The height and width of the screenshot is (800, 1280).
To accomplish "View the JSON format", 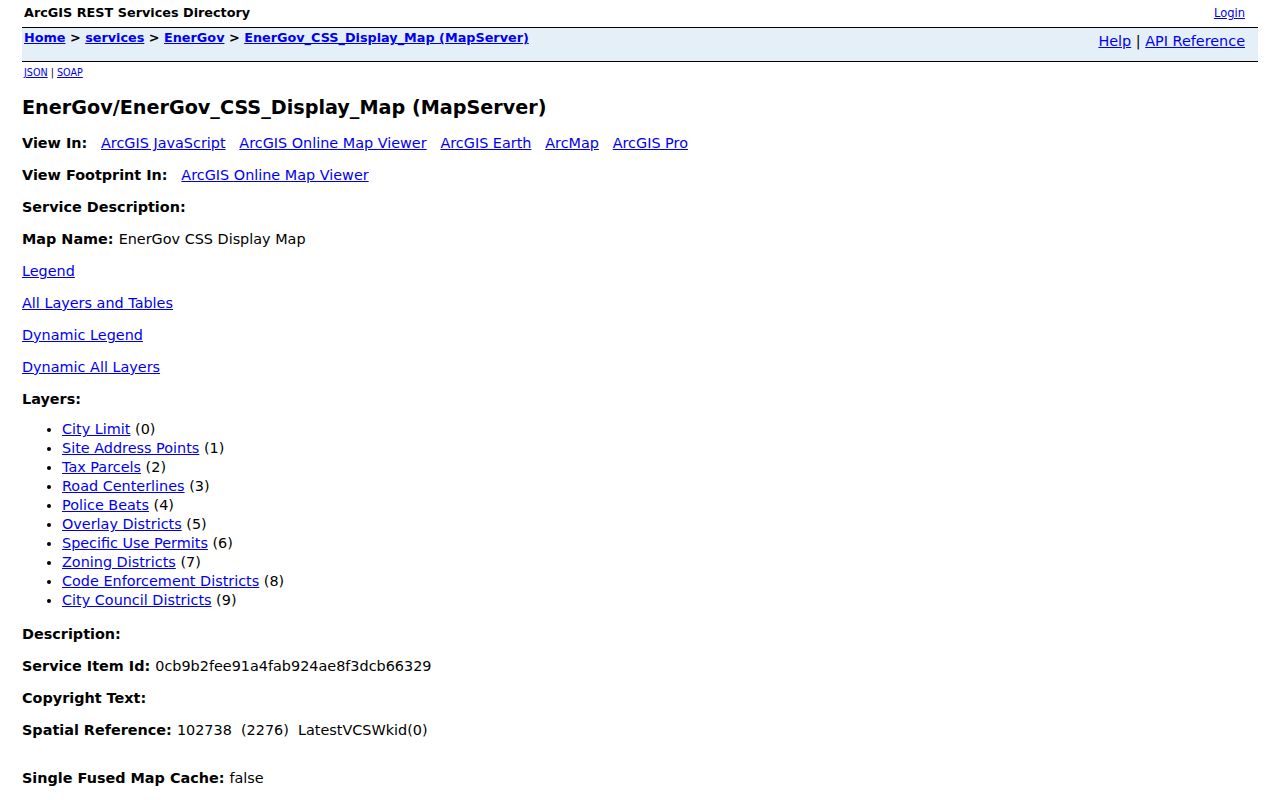I will coord(36,72).
